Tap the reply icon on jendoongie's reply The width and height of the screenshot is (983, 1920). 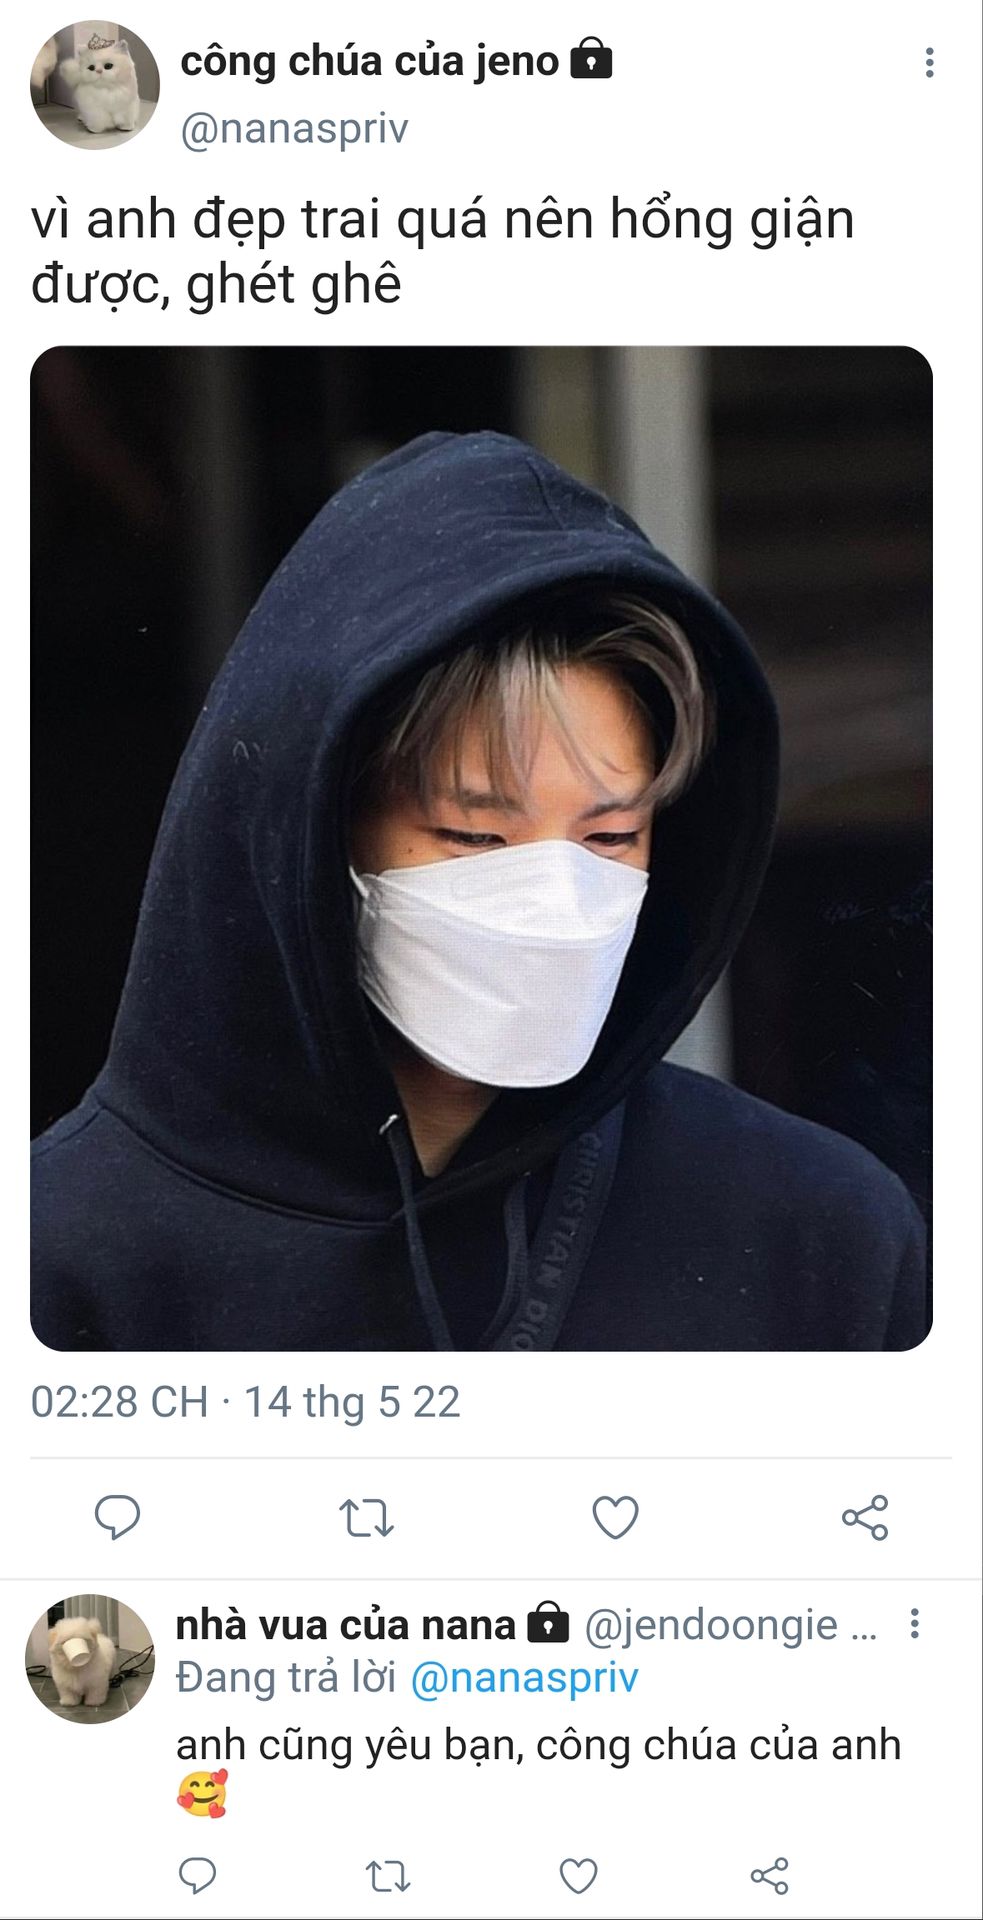(197, 1875)
